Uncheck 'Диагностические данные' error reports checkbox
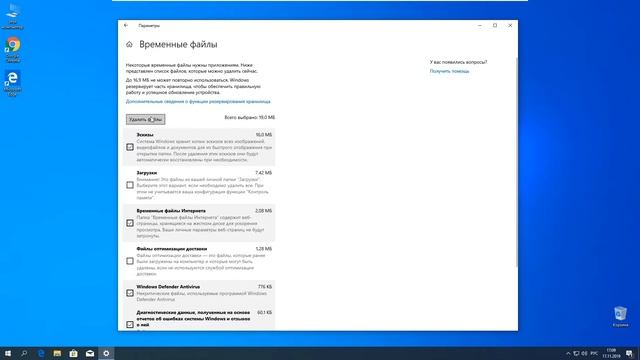This screenshot has width=640, height=360. [130, 324]
